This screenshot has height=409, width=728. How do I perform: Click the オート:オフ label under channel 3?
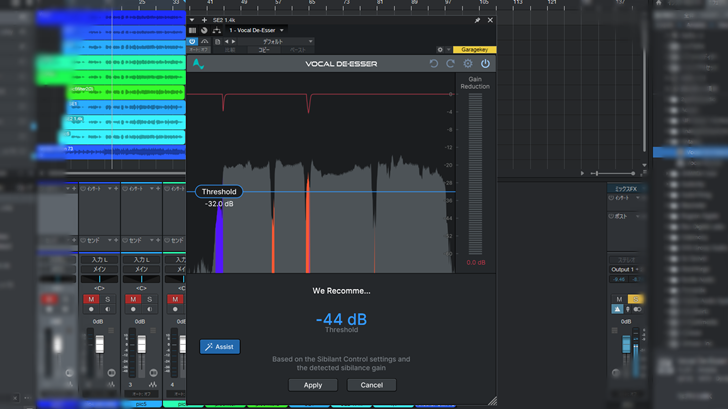click(141, 394)
